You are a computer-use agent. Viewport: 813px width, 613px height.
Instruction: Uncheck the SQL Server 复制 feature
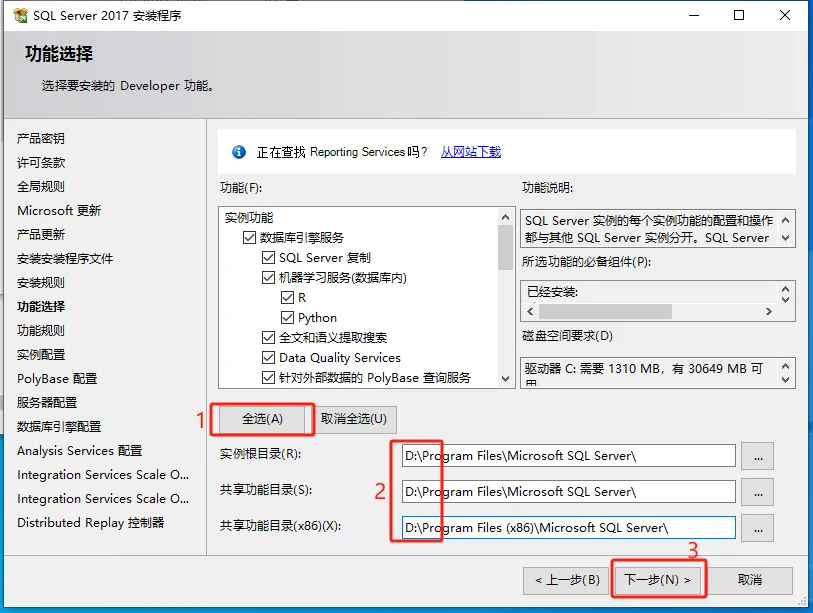click(x=269, y=258)
